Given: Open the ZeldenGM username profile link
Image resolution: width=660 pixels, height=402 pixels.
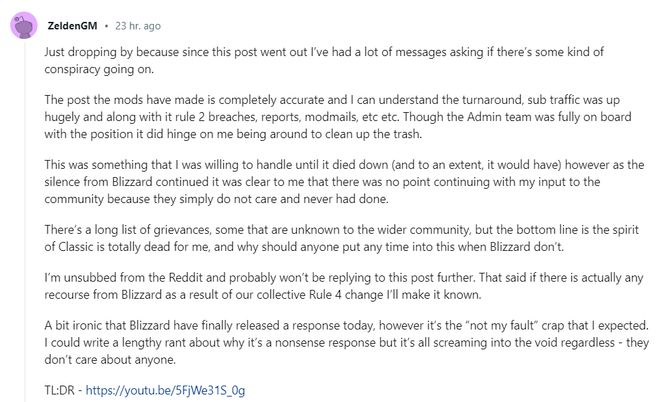Looking at the screenshot, I should pyautogui.click(x=72, y=26).
